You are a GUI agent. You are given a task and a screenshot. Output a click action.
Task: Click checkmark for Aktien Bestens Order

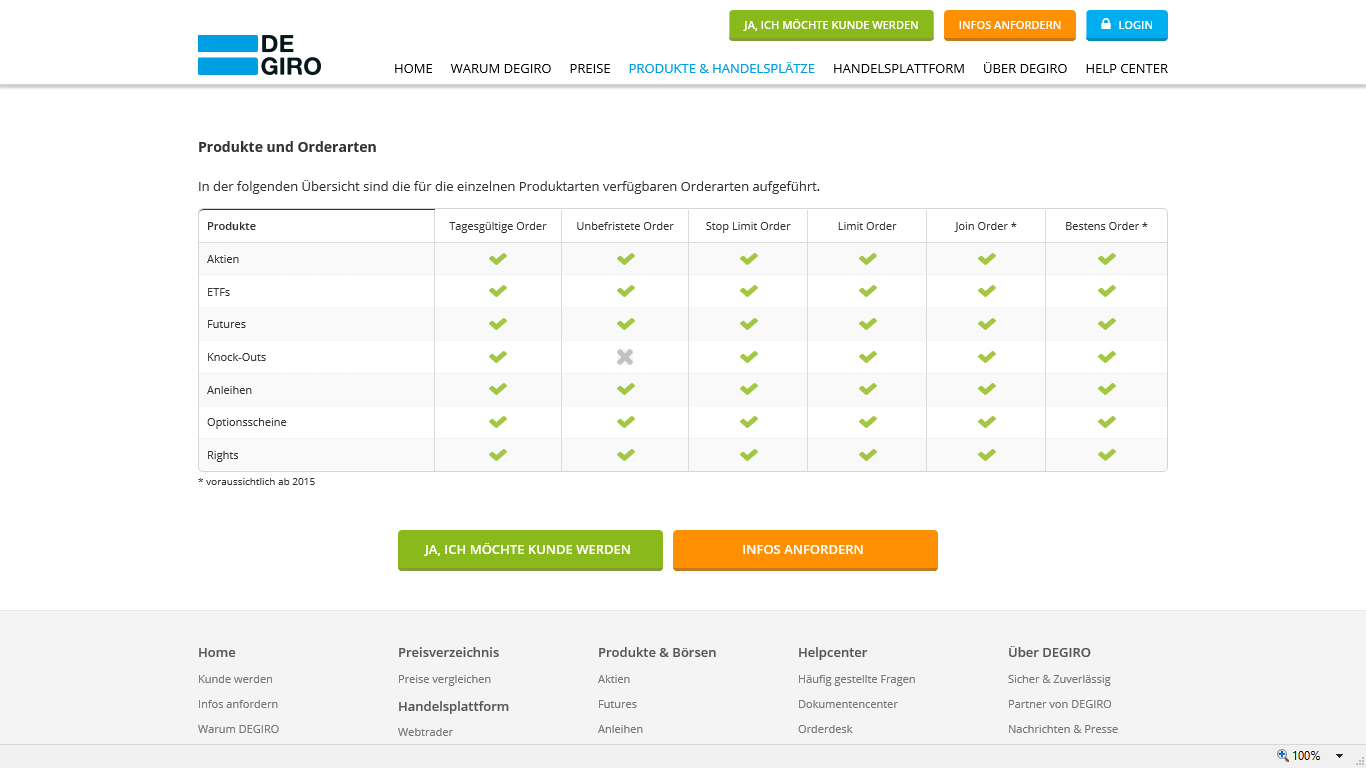(x=1106, y=259)
